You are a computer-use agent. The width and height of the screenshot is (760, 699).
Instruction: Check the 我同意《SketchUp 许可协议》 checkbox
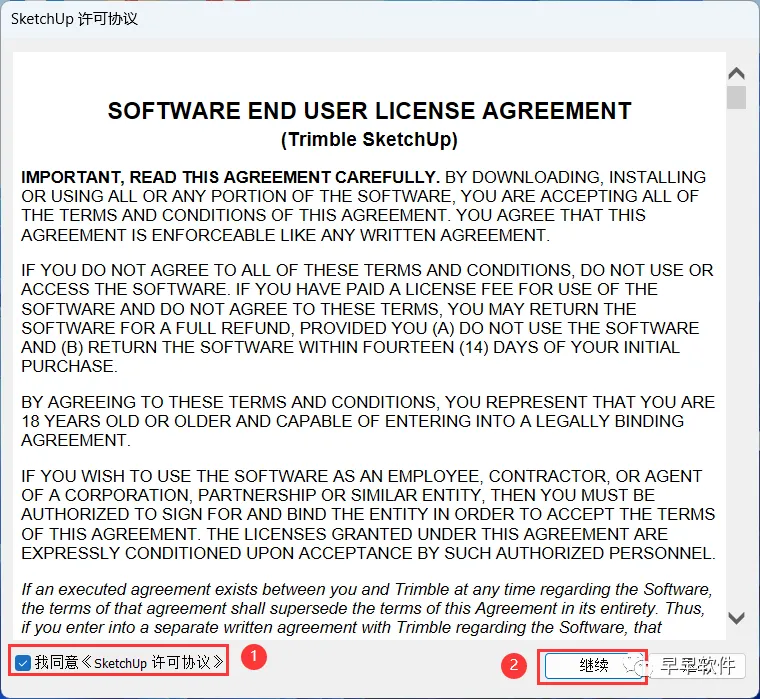(23, 662)
